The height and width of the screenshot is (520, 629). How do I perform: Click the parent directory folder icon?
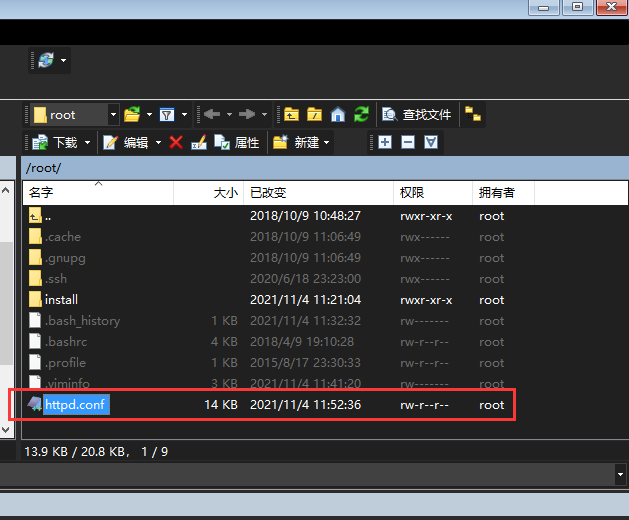point(291,115)
